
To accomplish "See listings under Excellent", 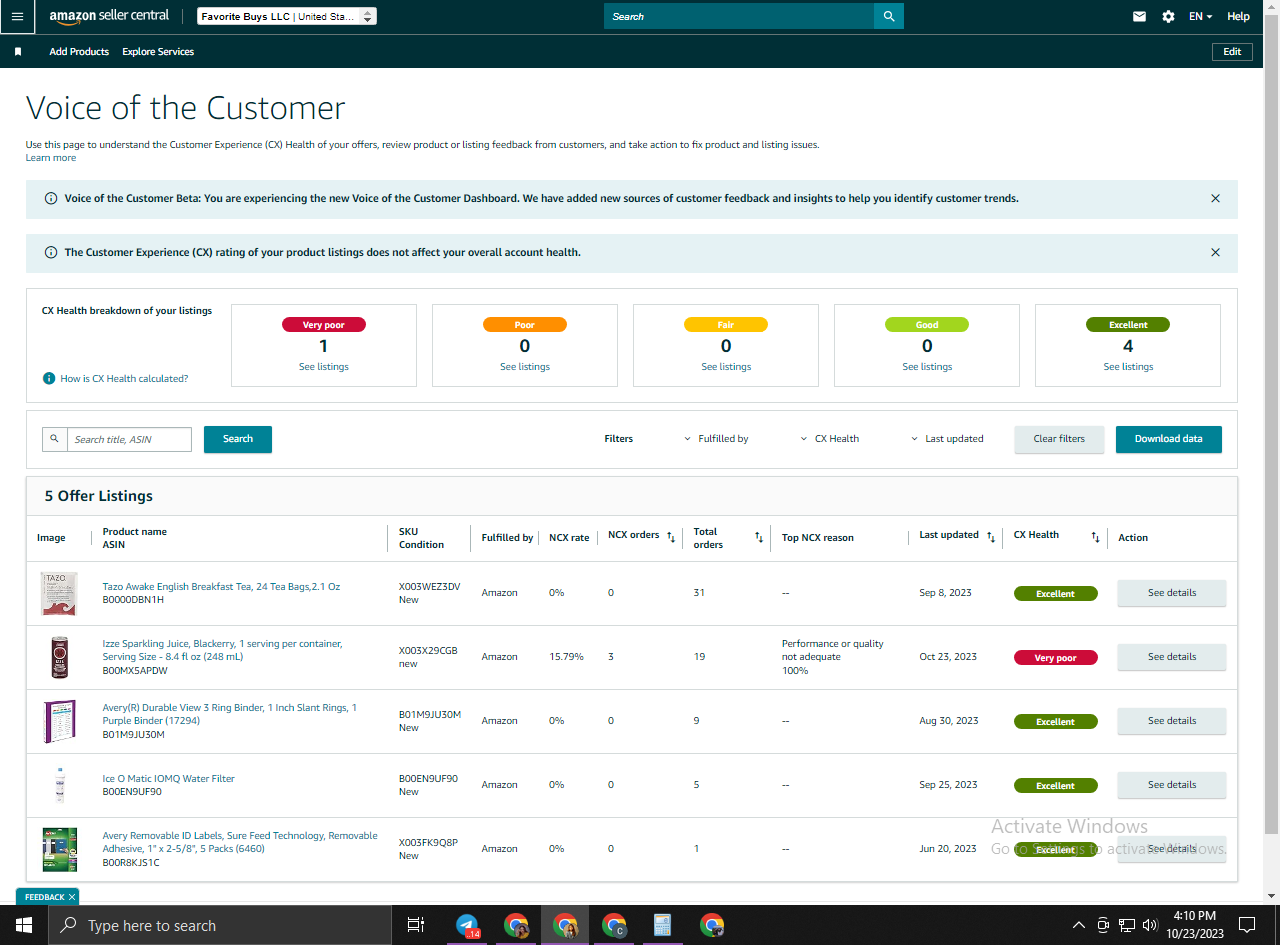I will point(1128,367).
